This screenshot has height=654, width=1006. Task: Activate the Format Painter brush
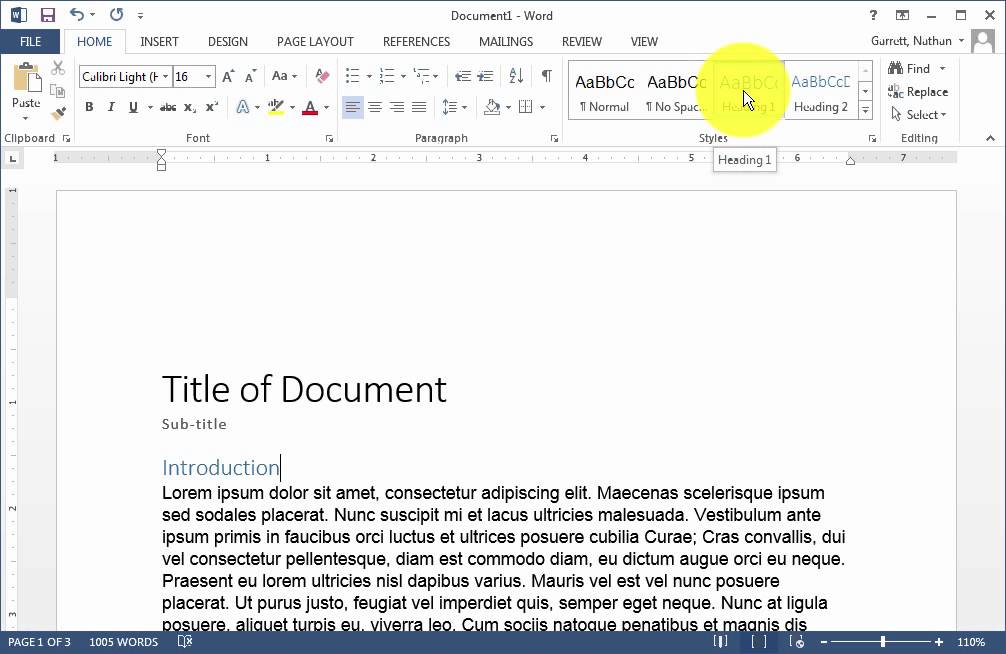click(x=58, y=114)
